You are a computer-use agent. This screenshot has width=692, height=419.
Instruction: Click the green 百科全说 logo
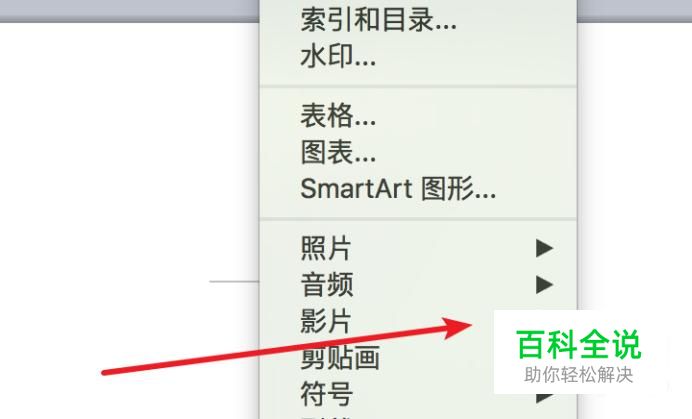(x=579, y=344)
